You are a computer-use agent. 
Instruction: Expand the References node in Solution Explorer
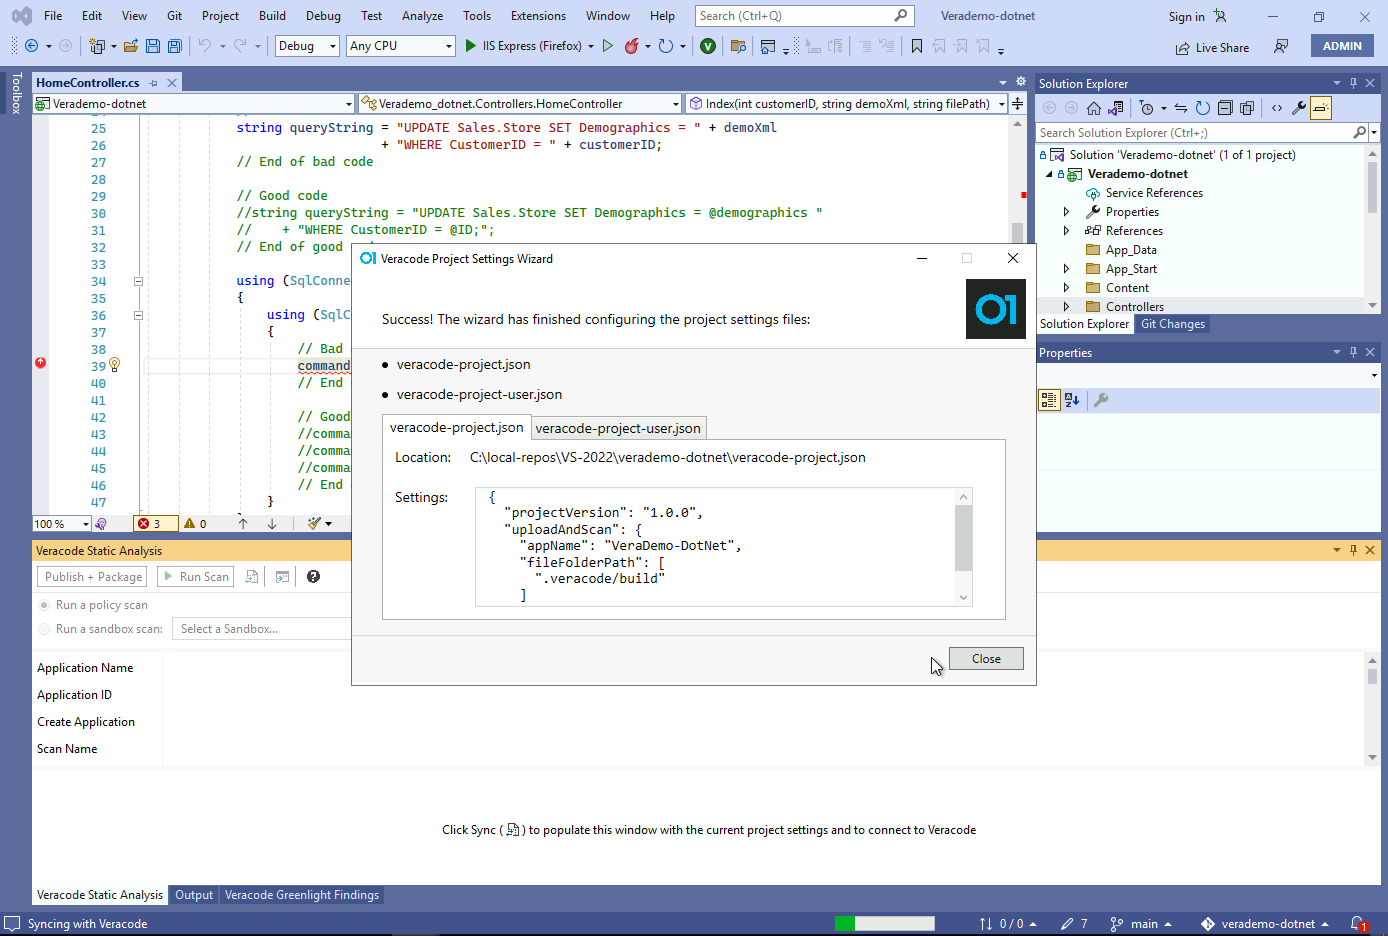point(1066,231)
